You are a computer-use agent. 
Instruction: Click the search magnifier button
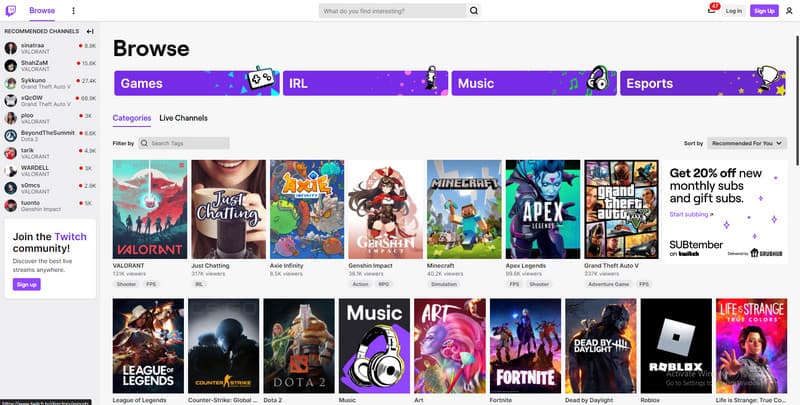point(474,11)
